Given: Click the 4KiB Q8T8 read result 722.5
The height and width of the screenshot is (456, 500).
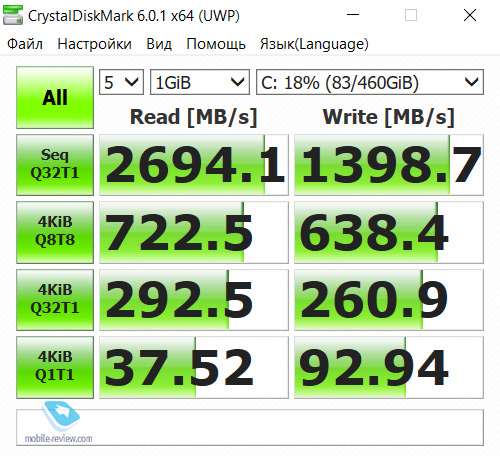Looking at the screenshot, I should tap(194, 232).
